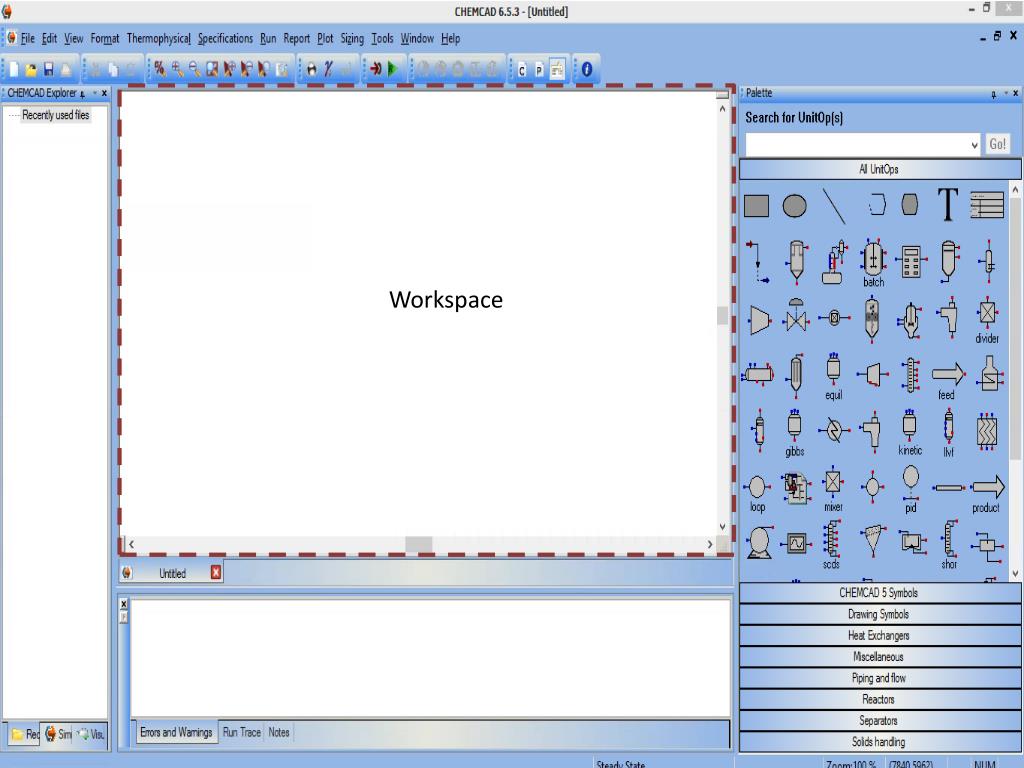Screen dimensions: 1024x768
Task: Open the Simulation tab in Explorer pane
Action: click(x=58, y=734)
